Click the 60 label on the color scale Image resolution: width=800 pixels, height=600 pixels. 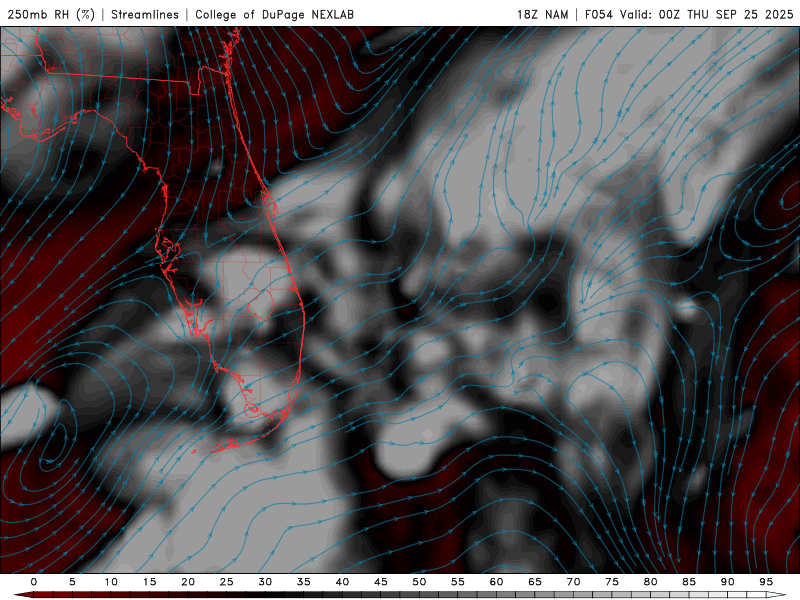click(x=496, y=582)
